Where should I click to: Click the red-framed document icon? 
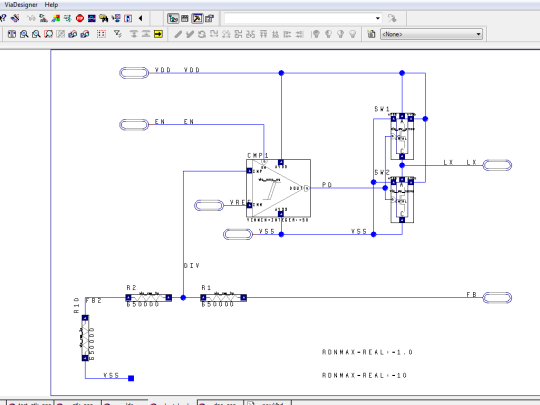128,18
